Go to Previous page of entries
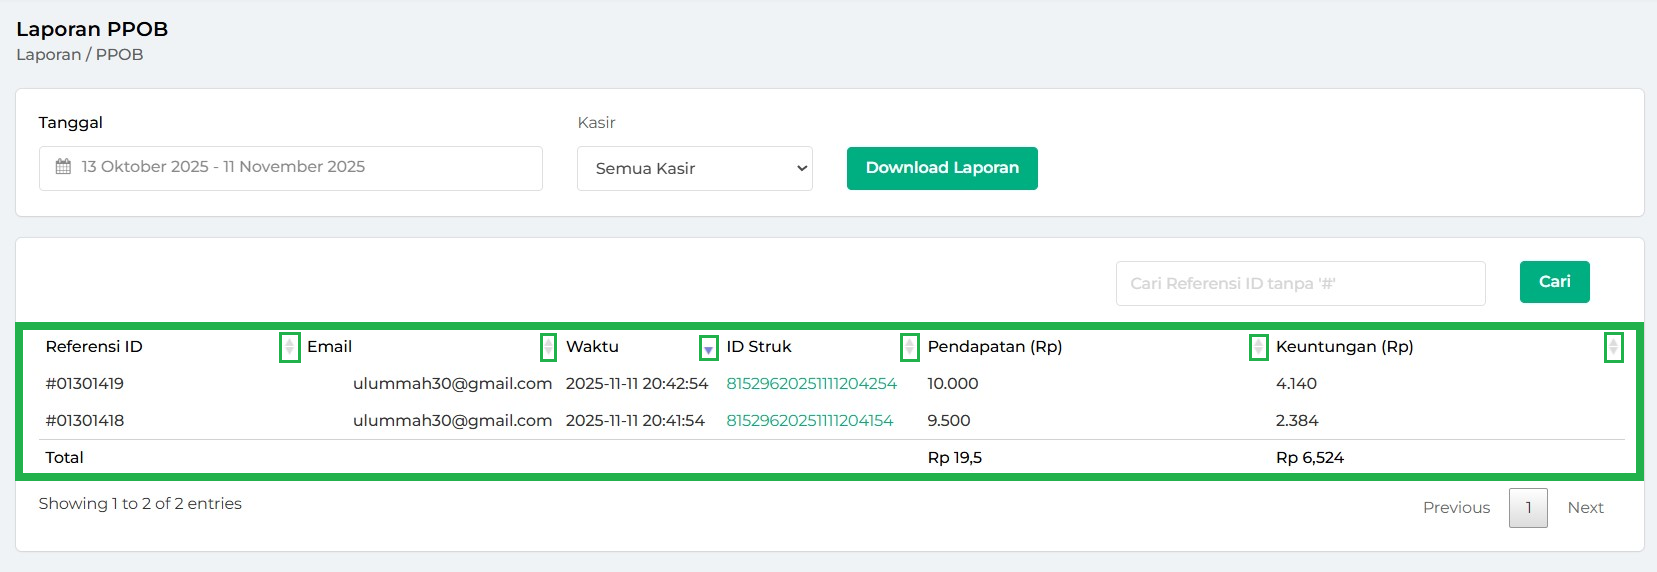Image resolution: width=1657 pixels, height=572 pixels. (1455, 508)
